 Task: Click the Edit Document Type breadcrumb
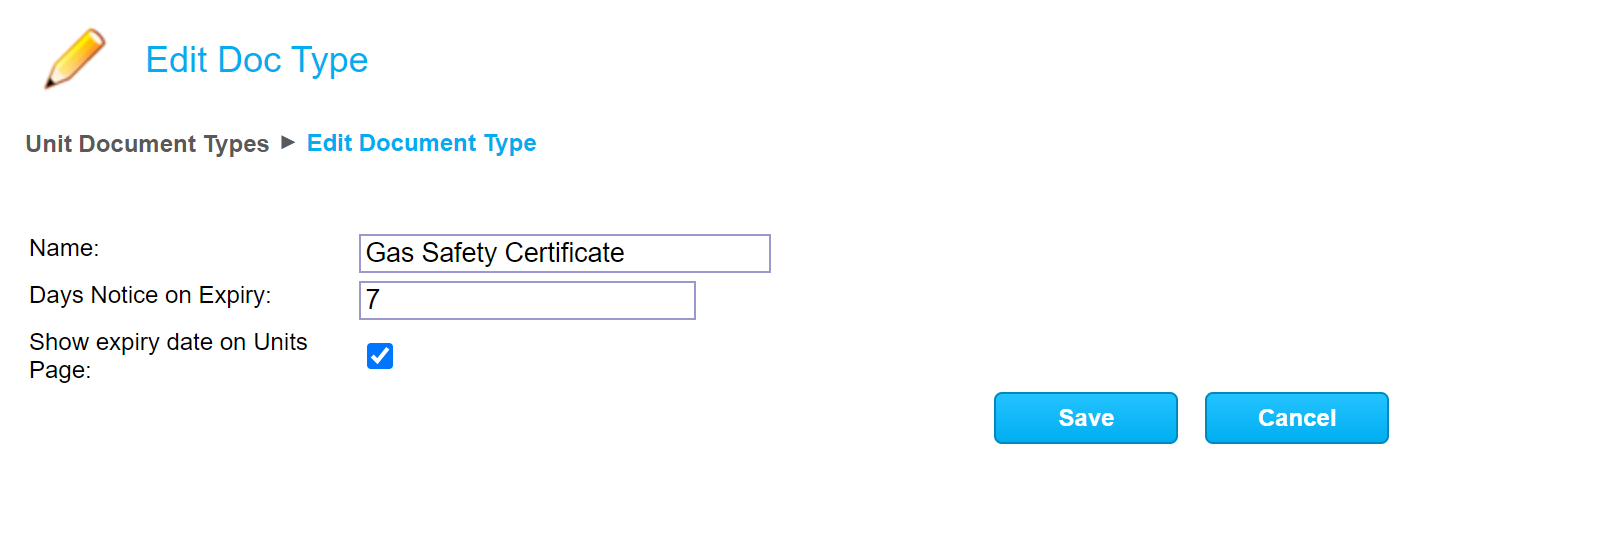tap(421, 143)
